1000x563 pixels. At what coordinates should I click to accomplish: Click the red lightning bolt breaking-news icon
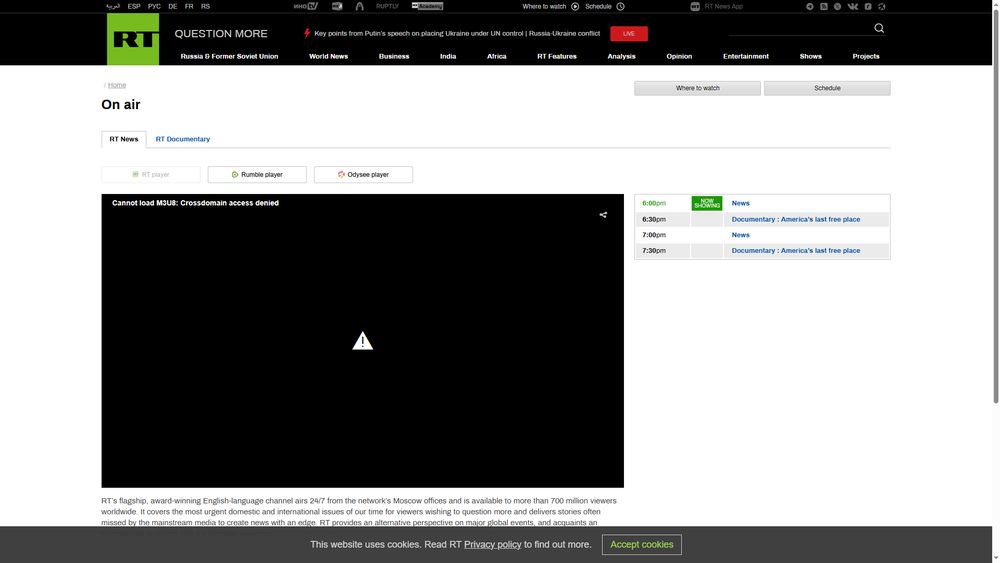[307, 33]
